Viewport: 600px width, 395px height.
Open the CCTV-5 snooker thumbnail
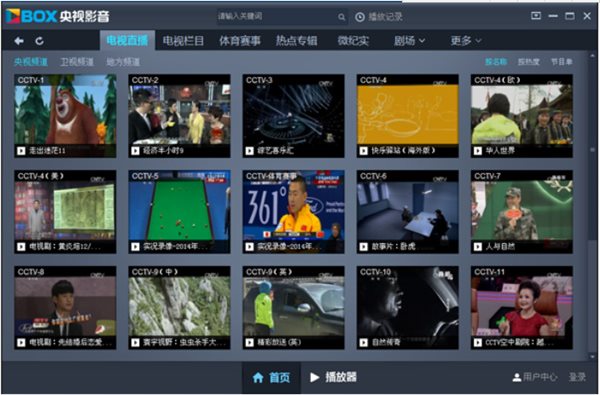[179, 212]
